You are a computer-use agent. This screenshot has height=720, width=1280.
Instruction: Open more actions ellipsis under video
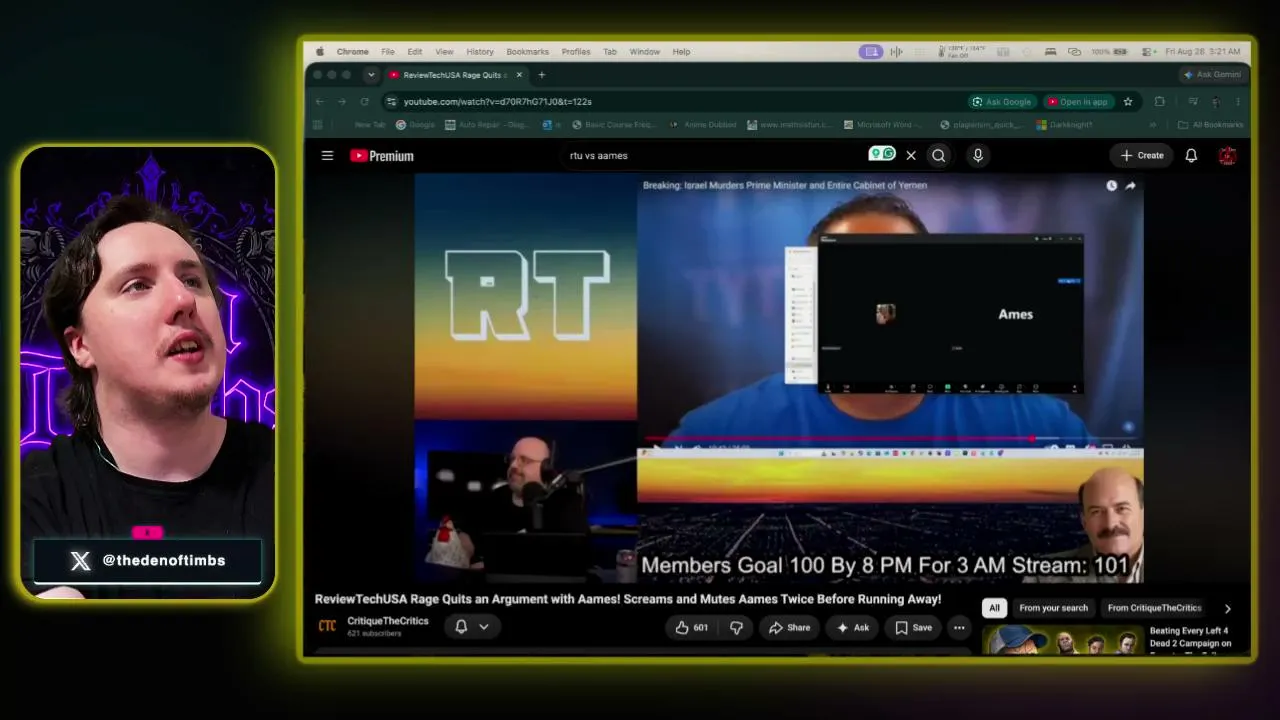959,628
